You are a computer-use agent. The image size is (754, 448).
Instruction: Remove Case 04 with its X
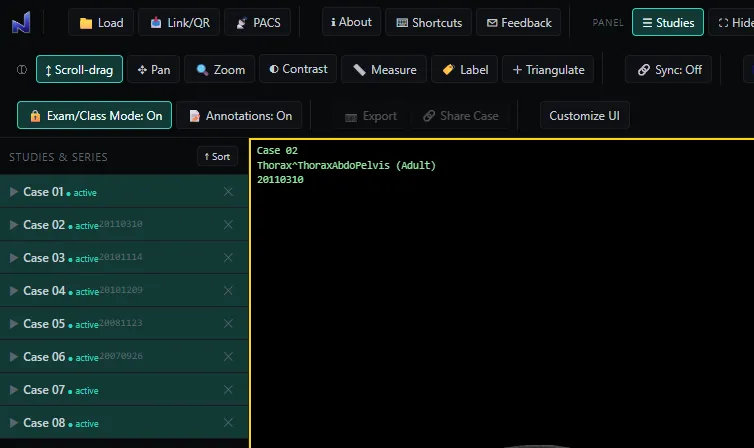coord(228,291)
